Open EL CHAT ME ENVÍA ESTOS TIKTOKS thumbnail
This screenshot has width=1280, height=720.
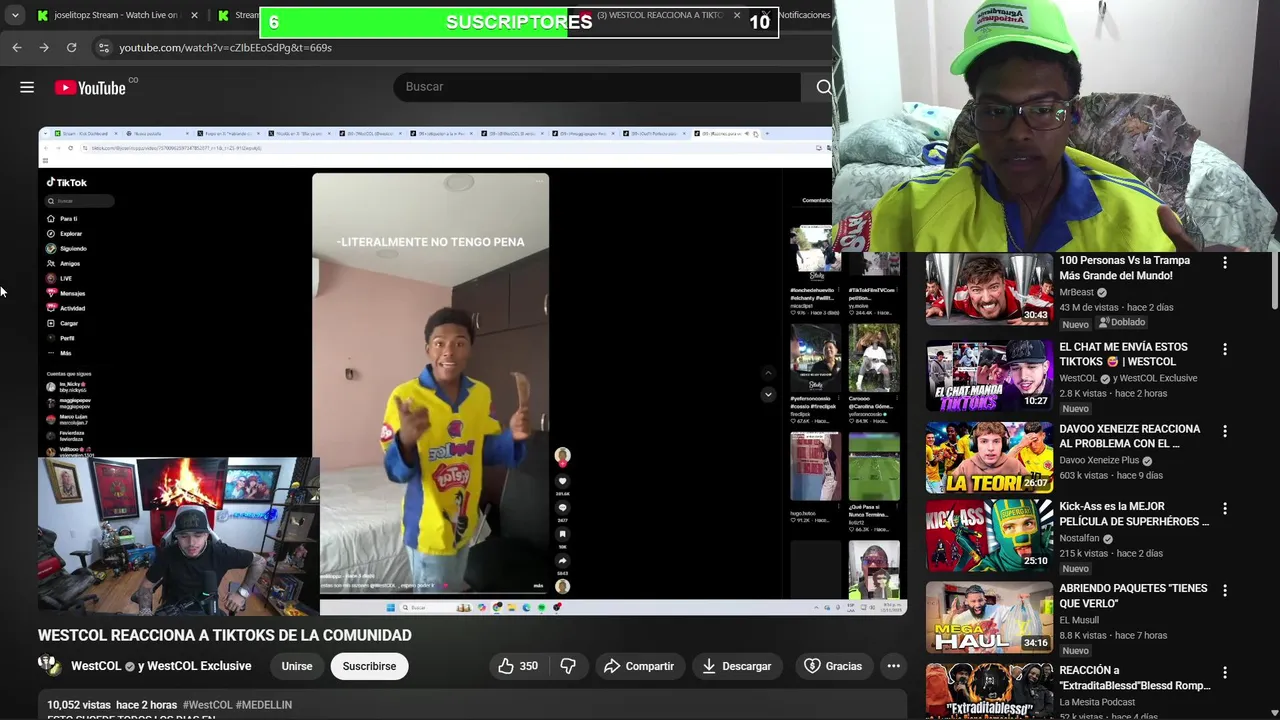[x=989, y=375]
